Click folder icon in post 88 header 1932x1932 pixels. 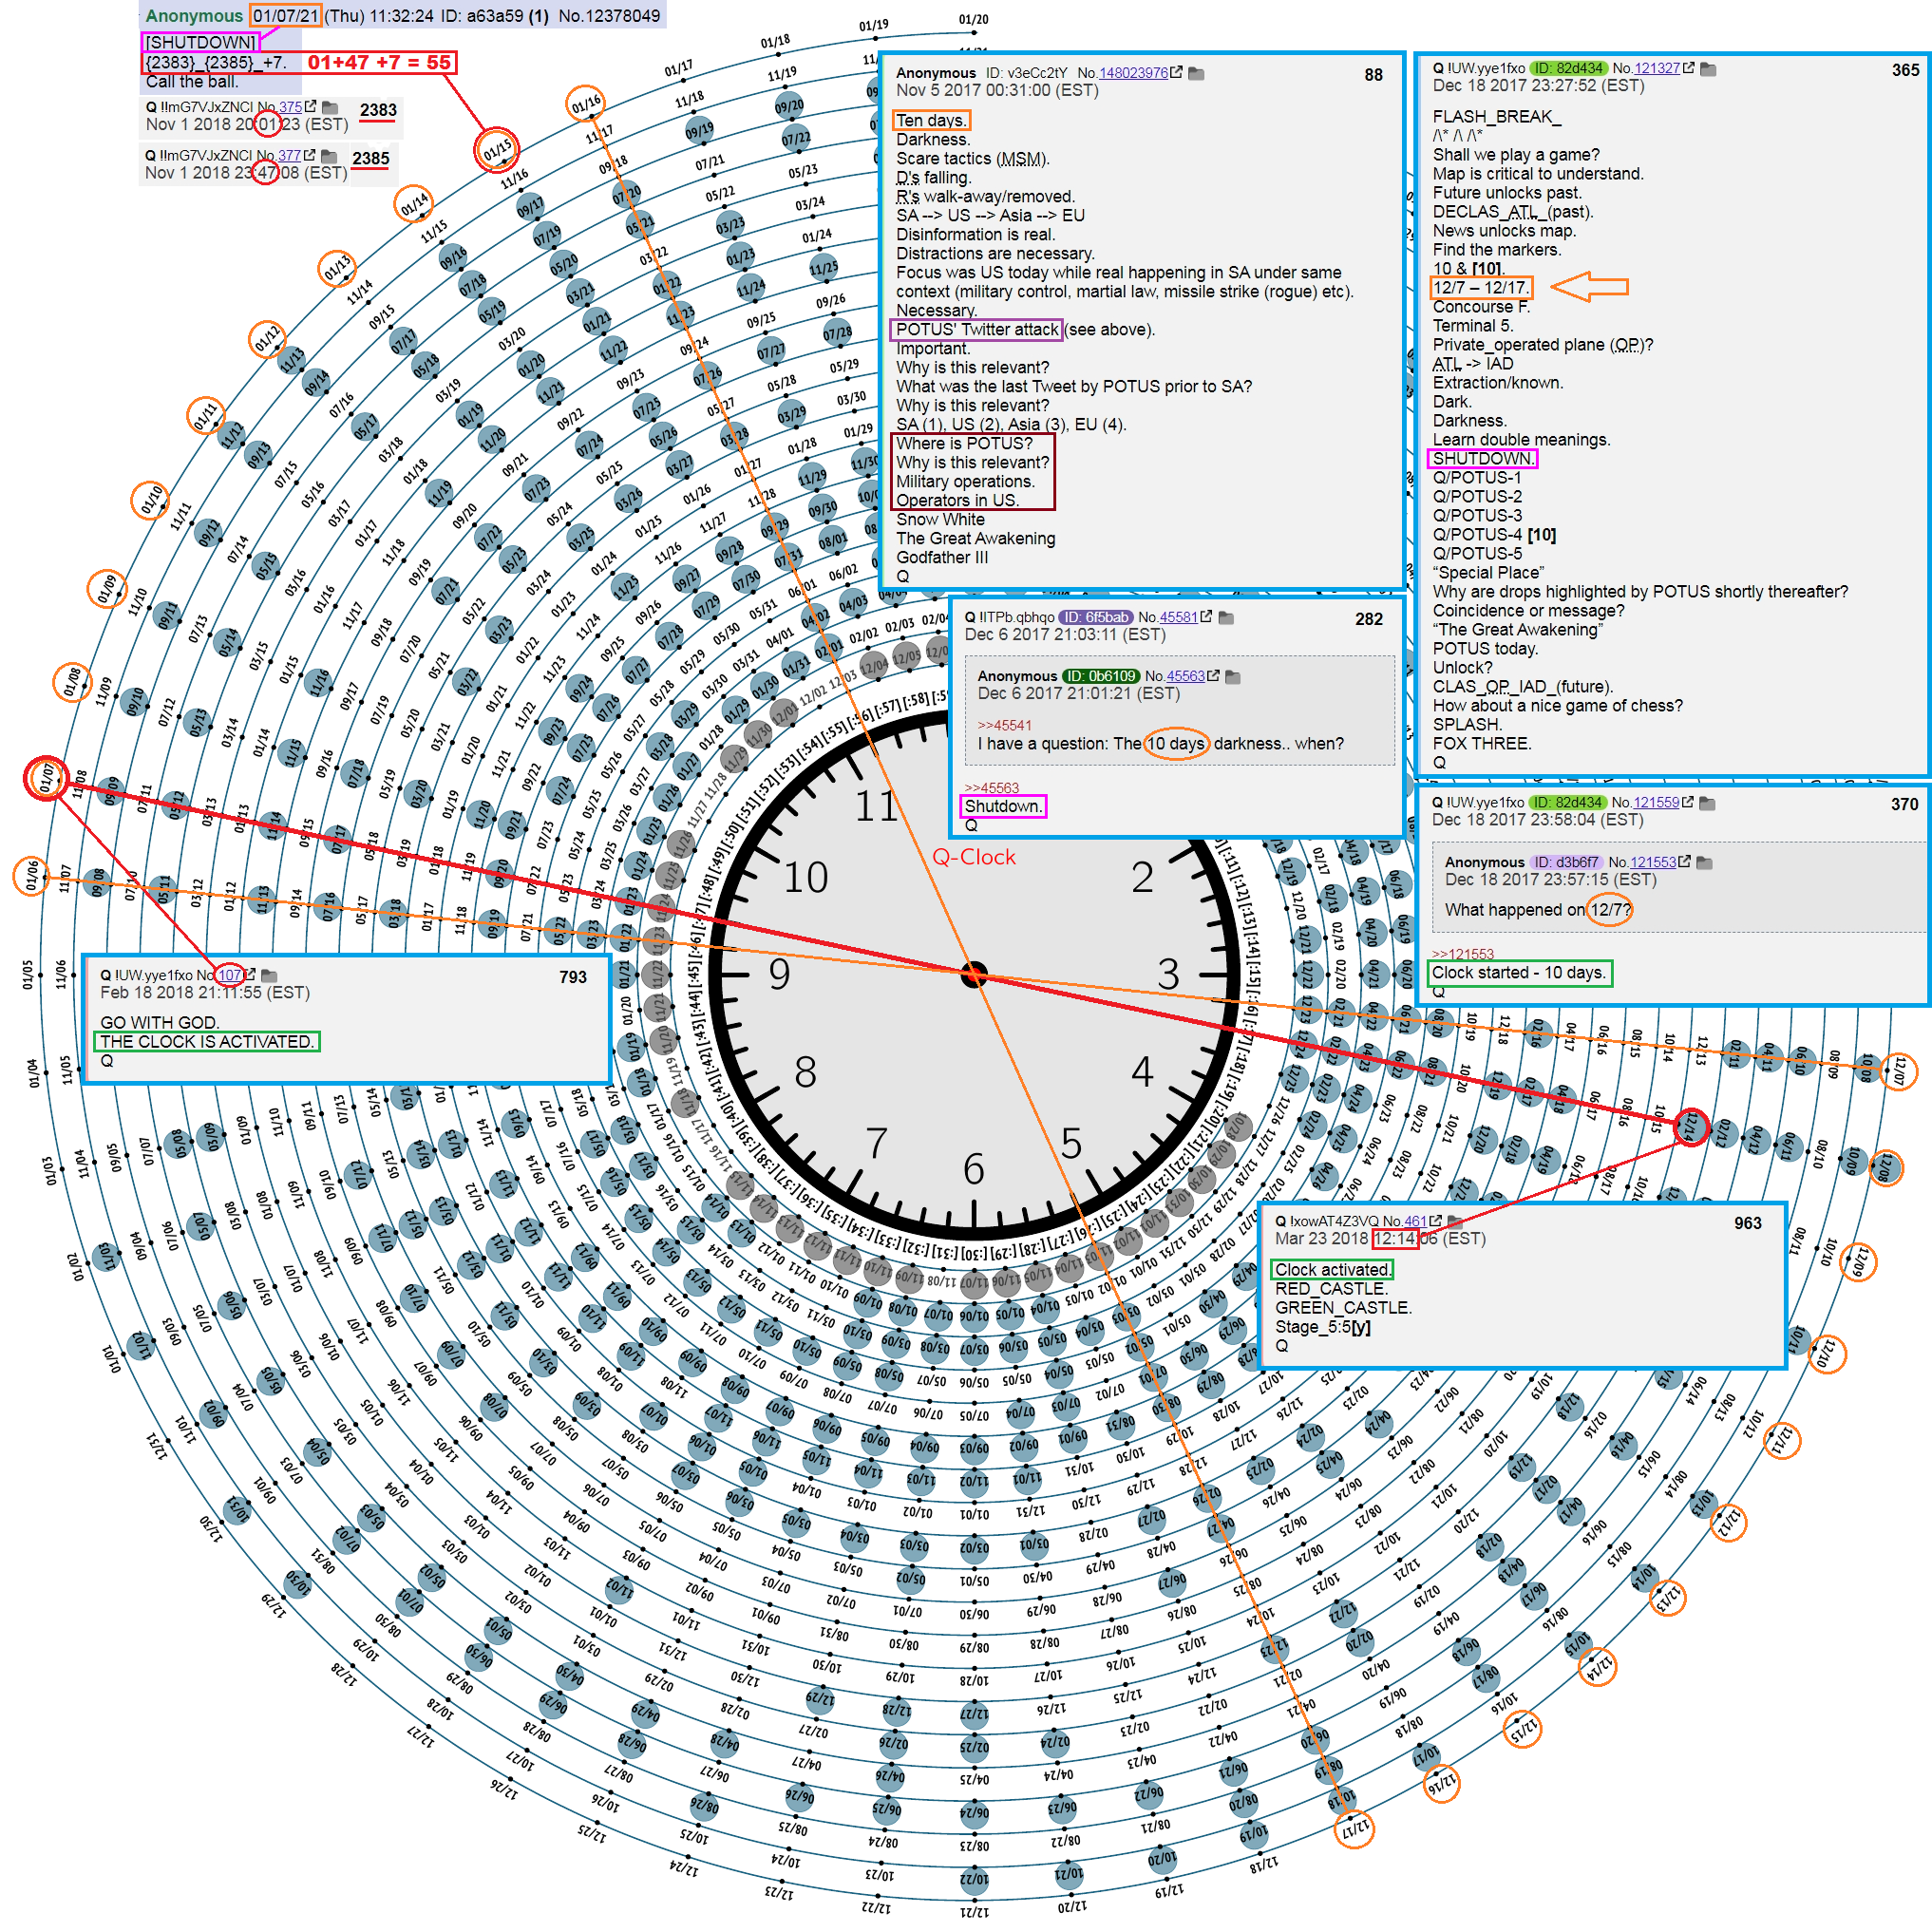coord(1196,73)
